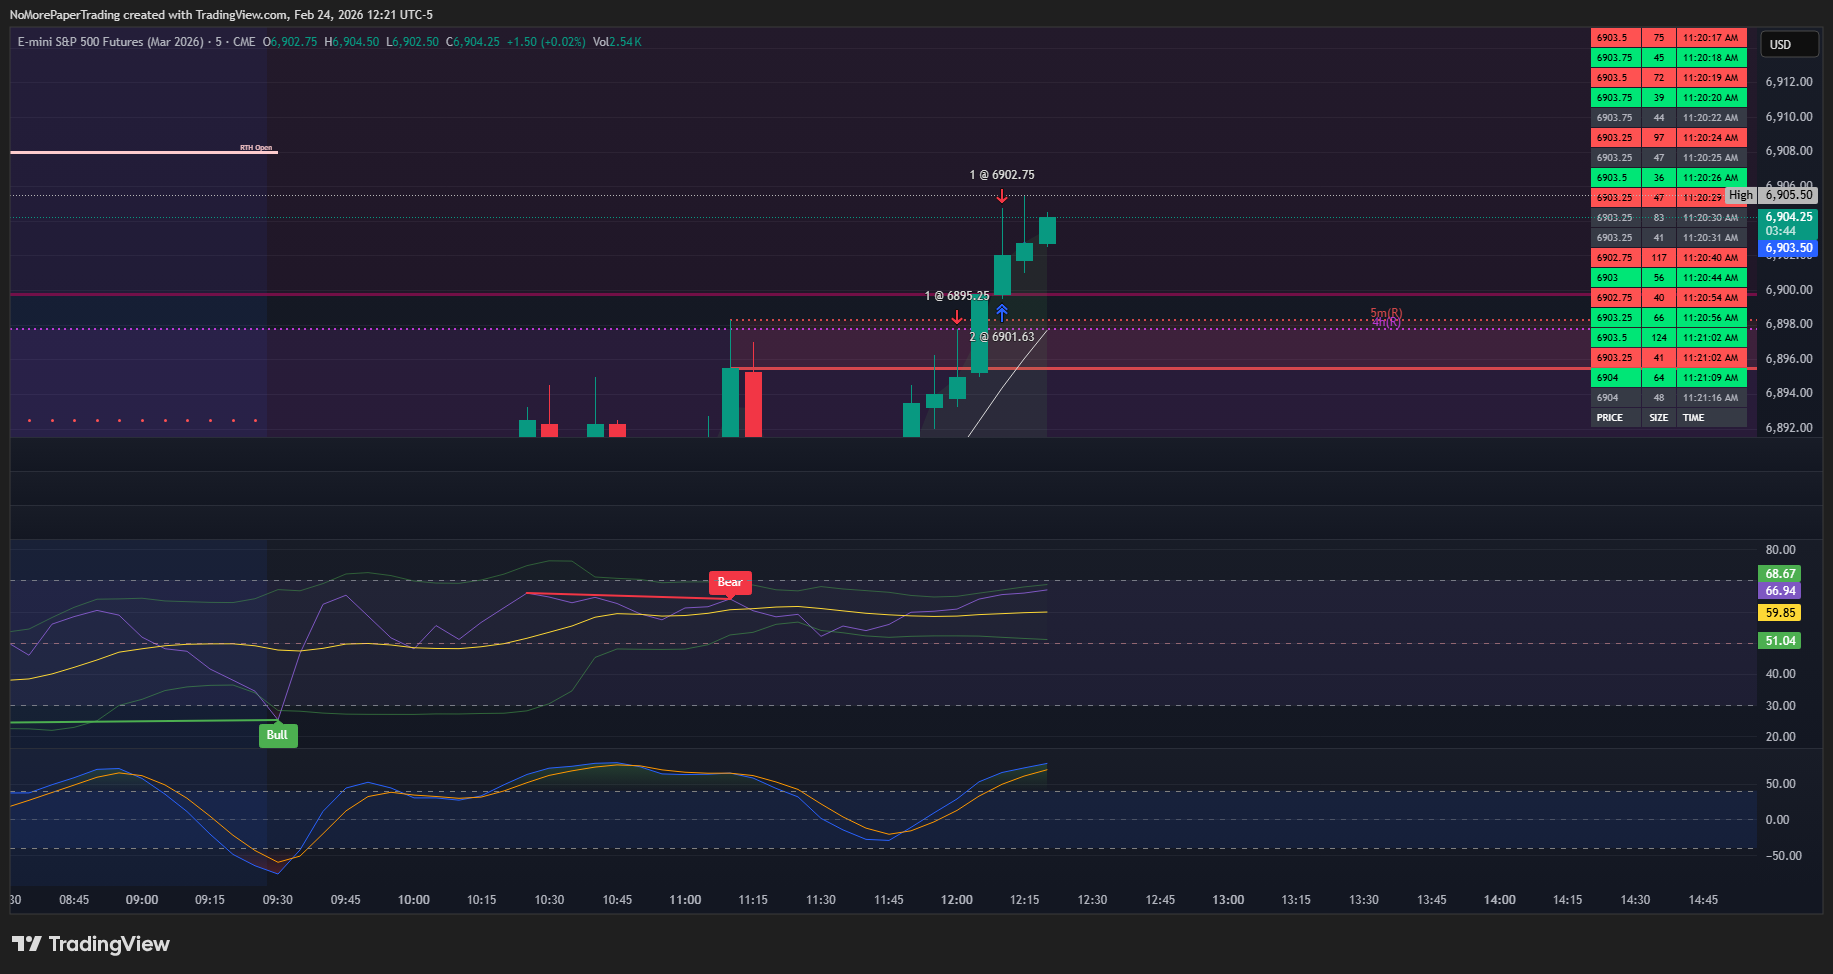Click the 5m(R) resistance level label

(x=1386, y=314)
